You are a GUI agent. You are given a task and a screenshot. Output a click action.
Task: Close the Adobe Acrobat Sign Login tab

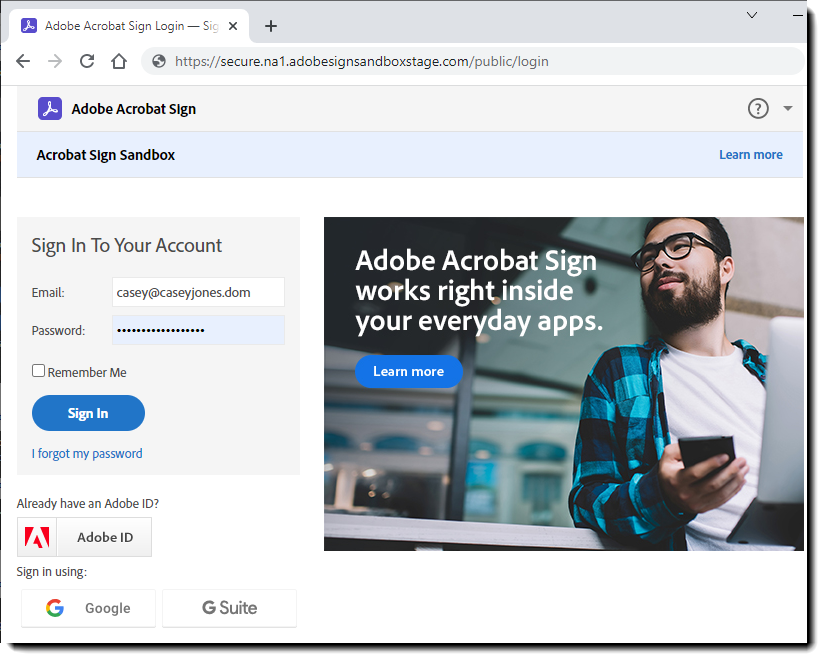click(236, 26)
